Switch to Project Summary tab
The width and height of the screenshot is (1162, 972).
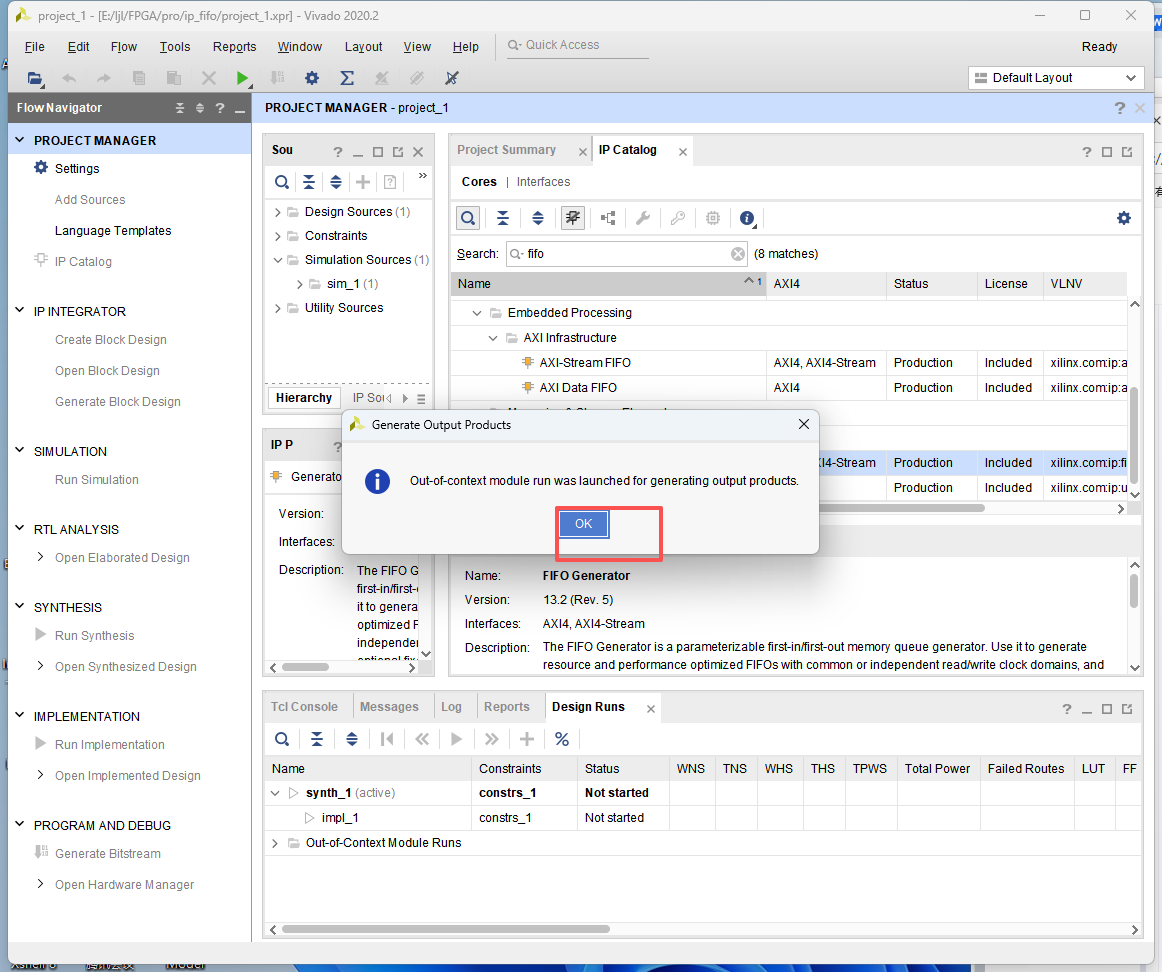tap(506, 150)
